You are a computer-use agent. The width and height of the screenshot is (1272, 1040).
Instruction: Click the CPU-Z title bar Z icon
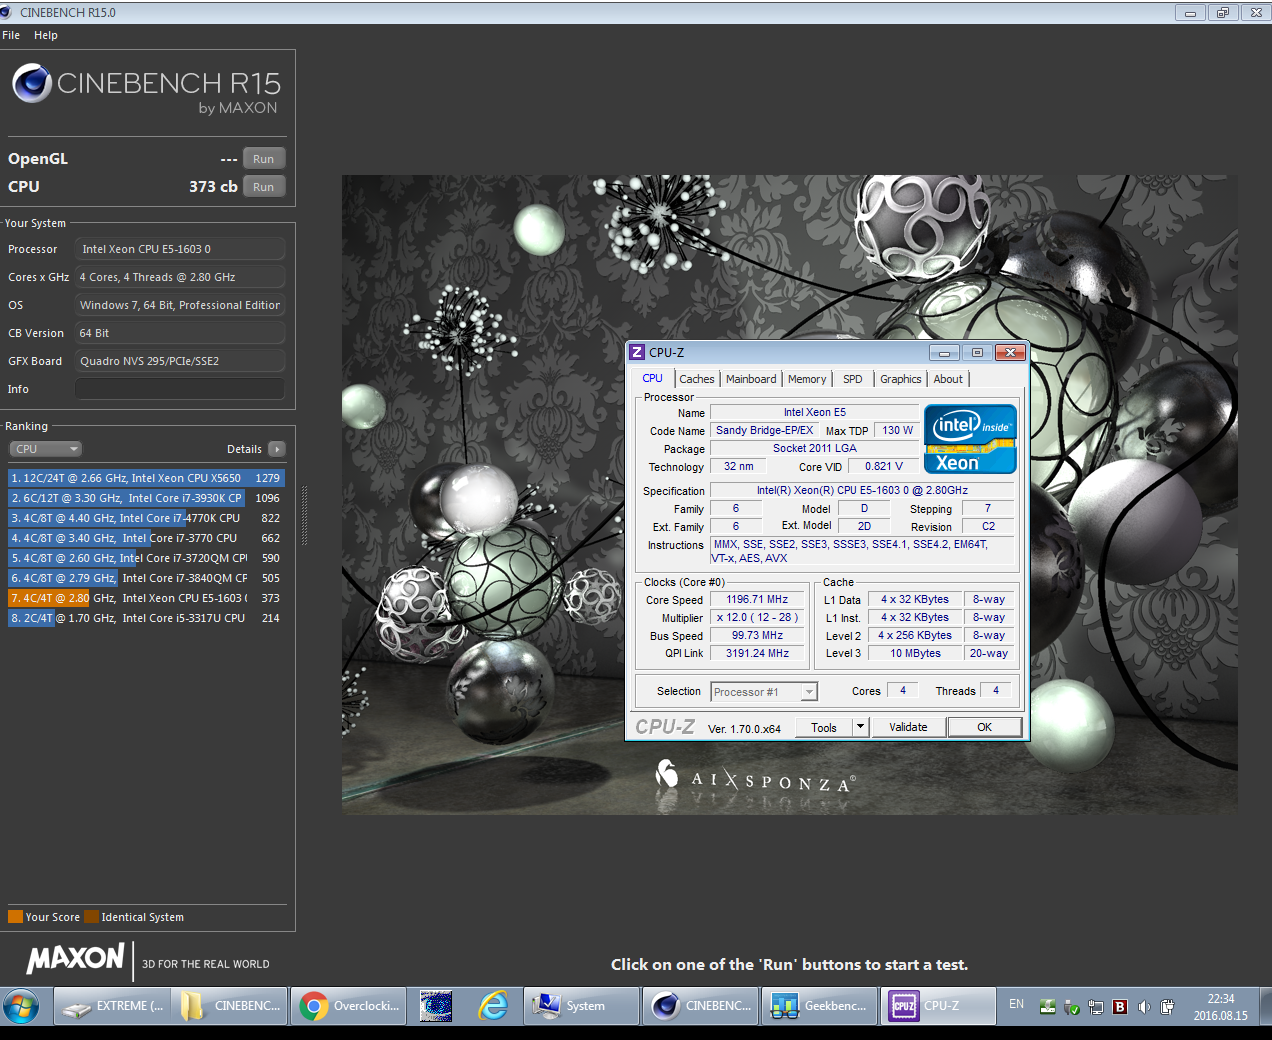point(637,352)
